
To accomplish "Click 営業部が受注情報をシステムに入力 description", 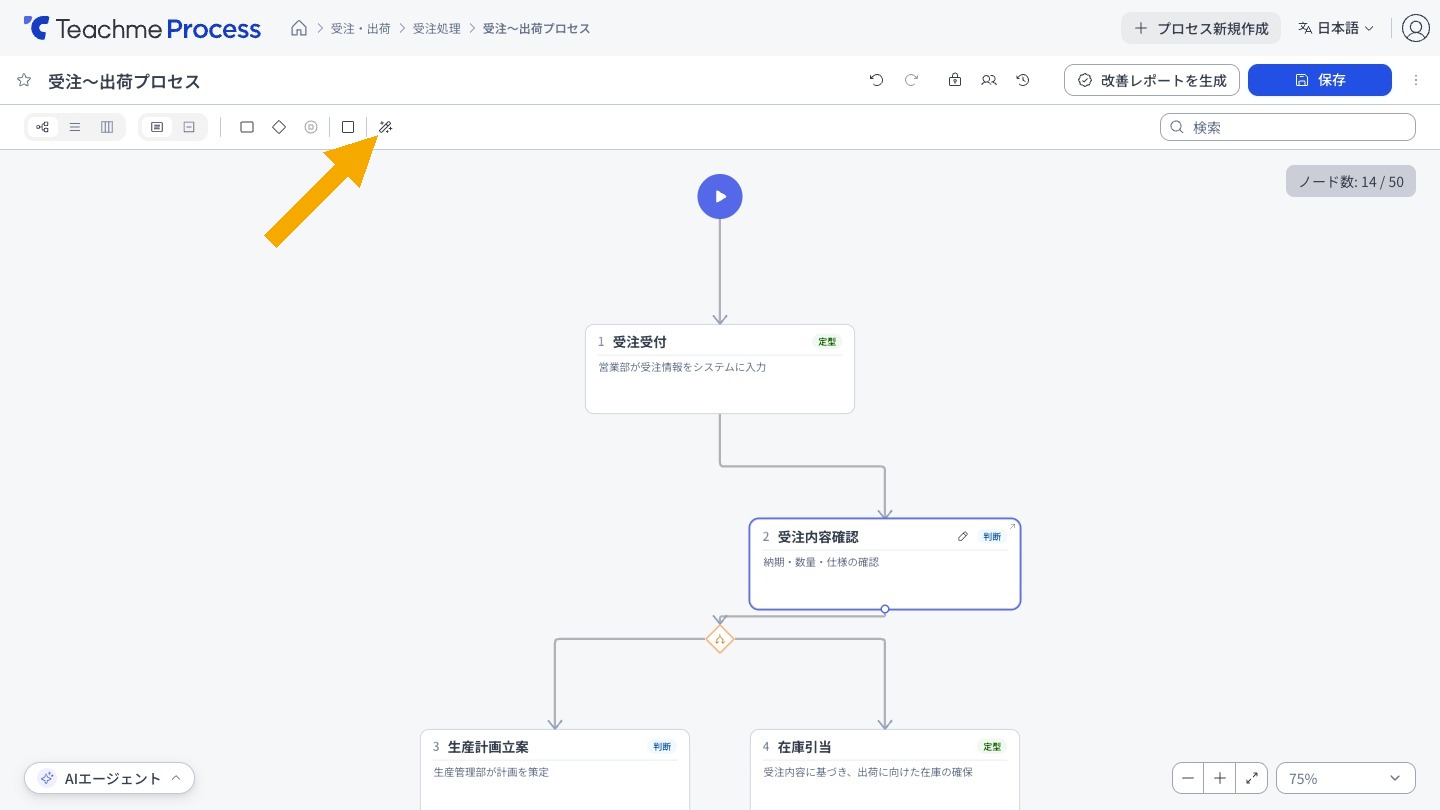I will pyautogui.click(x=682, y=367).
